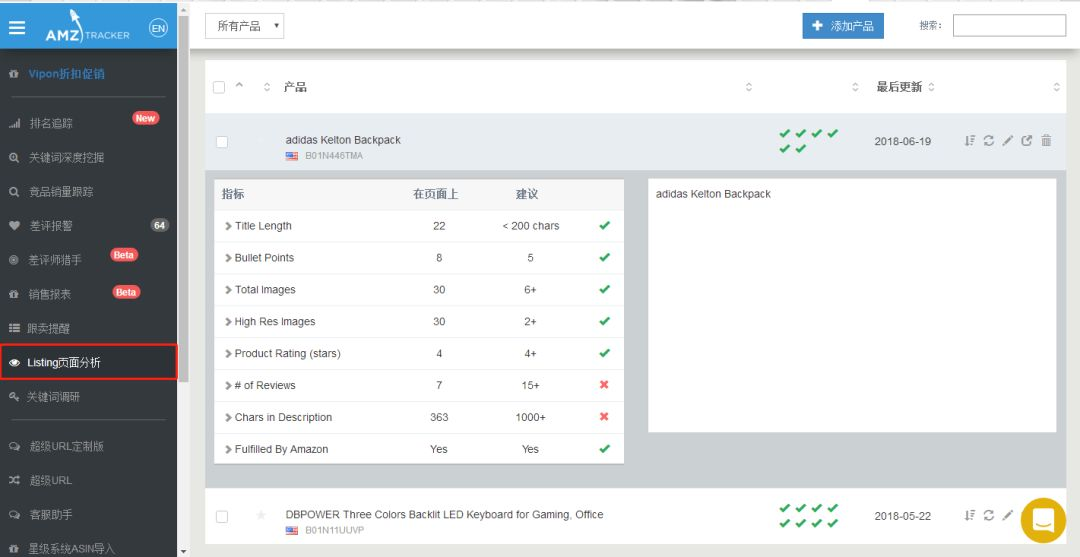Check the box for adidas Kelton Backpack
Viewport: 1080px width, 557px height.
tap(222, 142)
